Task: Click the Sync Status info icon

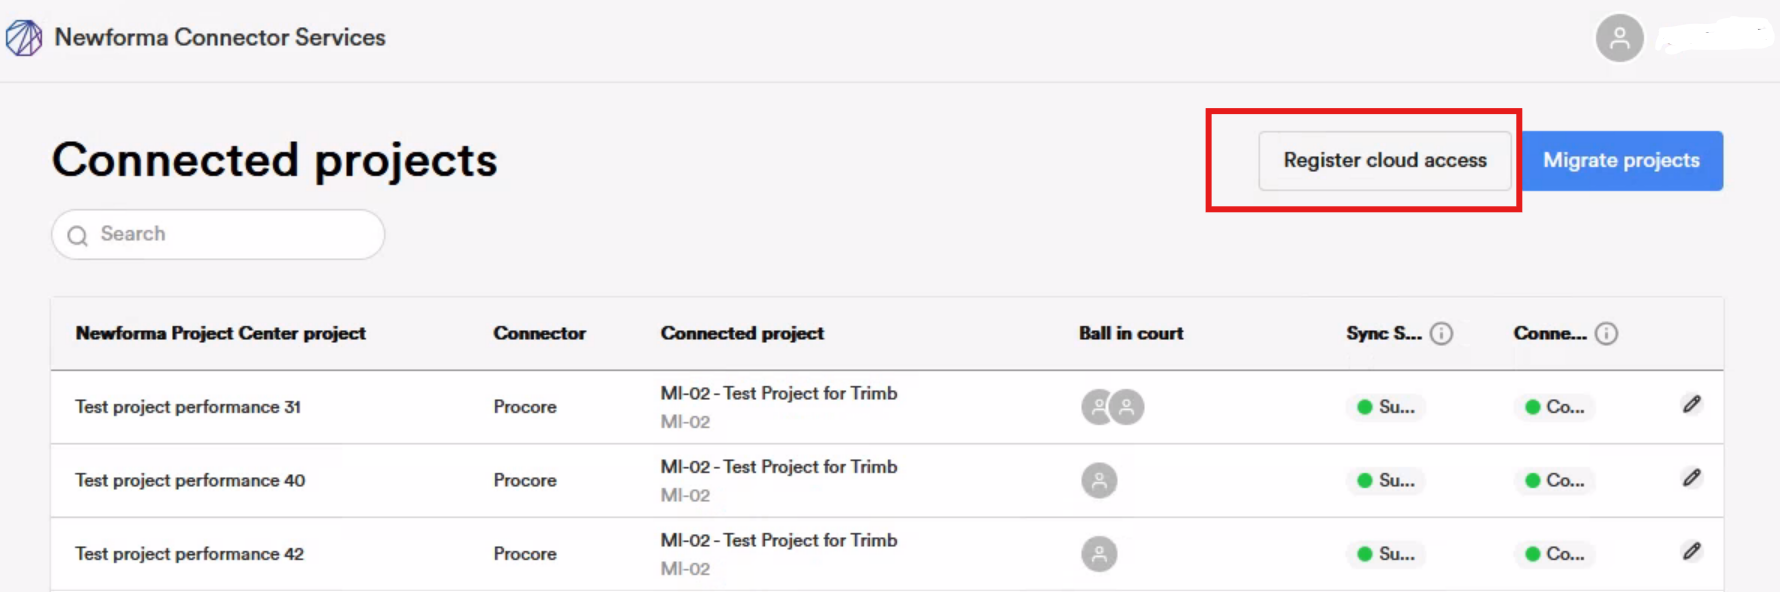Action: pyautogui.click(x=1441, y=334)
